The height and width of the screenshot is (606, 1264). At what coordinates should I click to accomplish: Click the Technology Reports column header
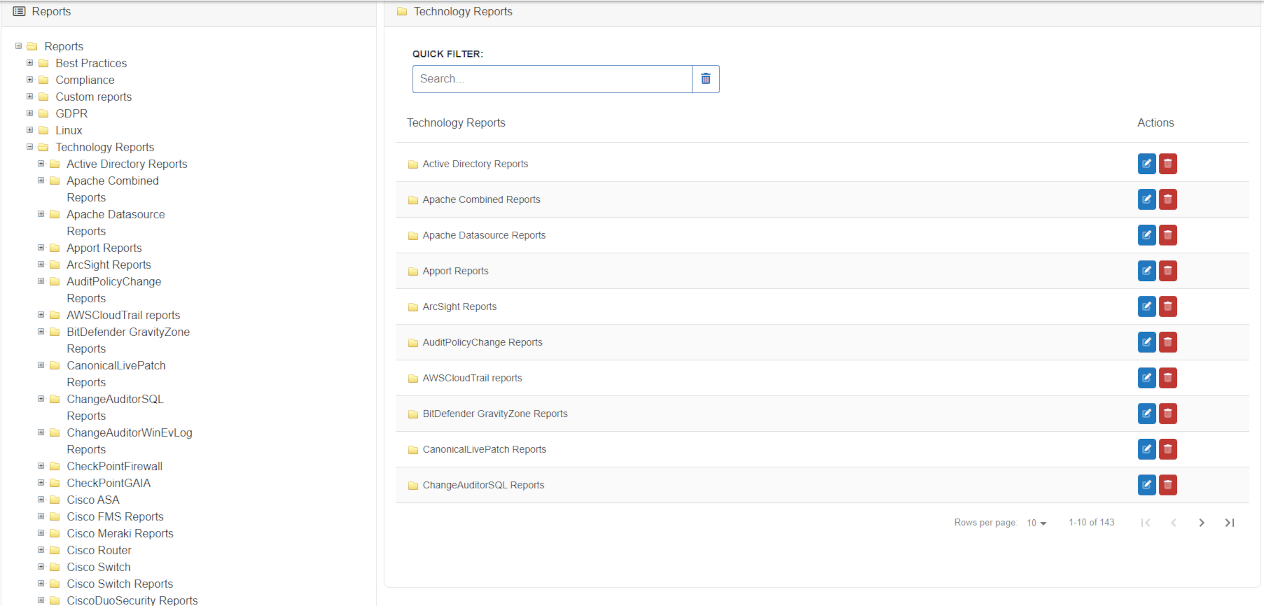[x=456, y=123]
